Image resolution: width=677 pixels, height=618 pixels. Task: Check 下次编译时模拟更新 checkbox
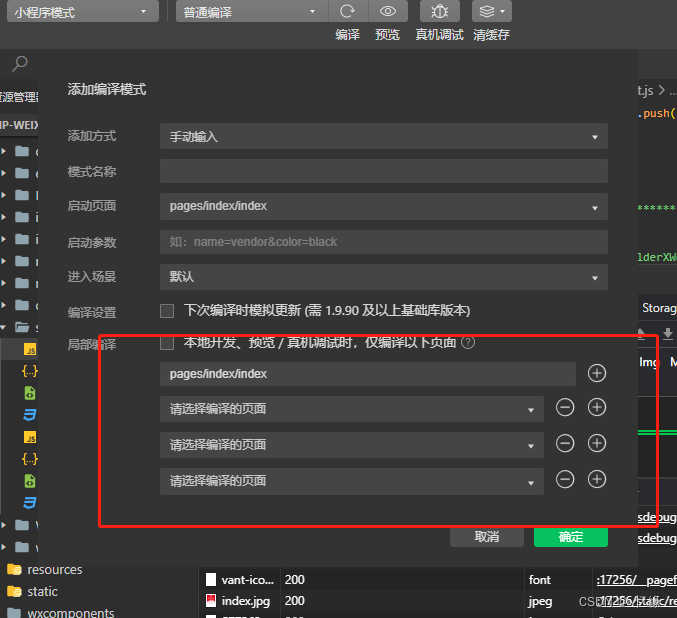pyautogui.click(x=167, y=311)
